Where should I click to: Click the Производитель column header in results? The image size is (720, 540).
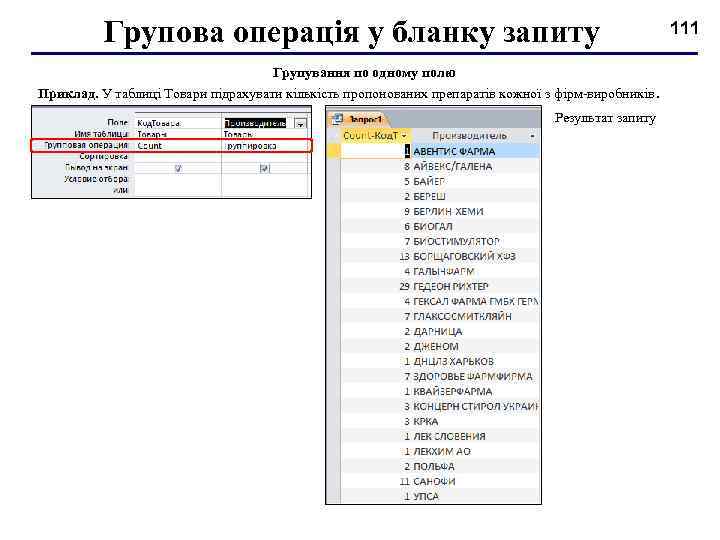tap(475, 135)
